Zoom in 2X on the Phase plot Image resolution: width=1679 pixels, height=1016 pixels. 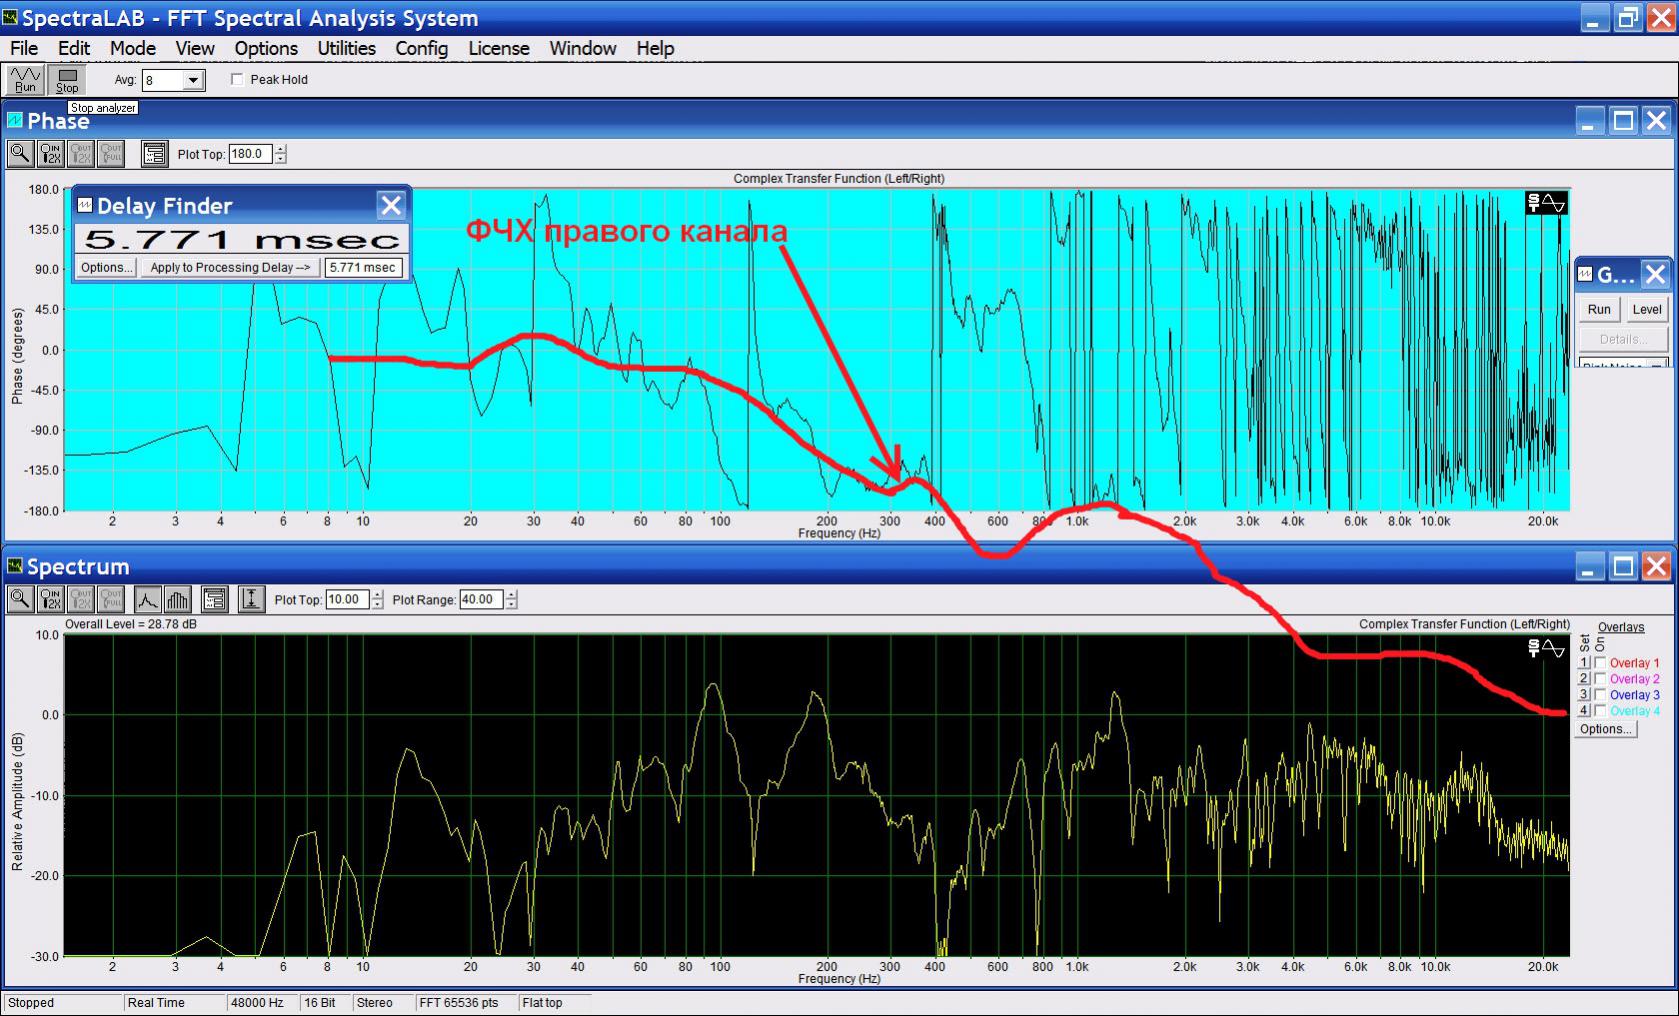(50, 153)
